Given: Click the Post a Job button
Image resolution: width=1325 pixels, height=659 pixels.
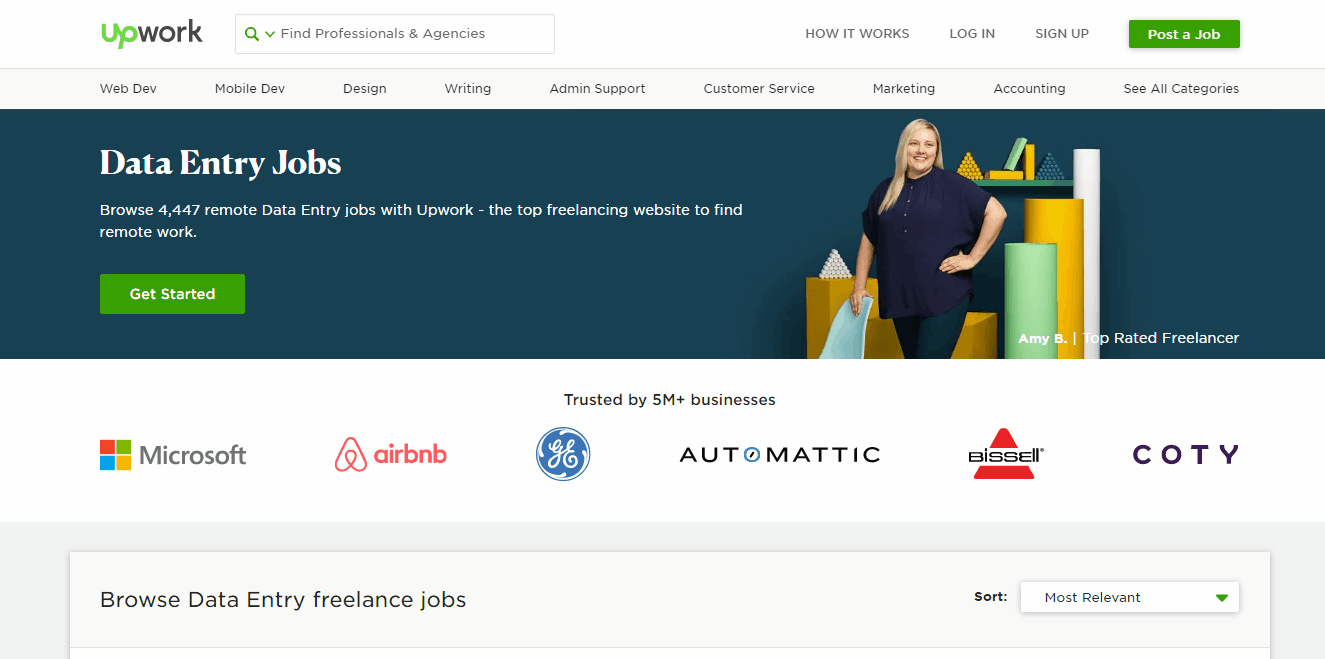Looking at the screenshot, I should 1184,33.
